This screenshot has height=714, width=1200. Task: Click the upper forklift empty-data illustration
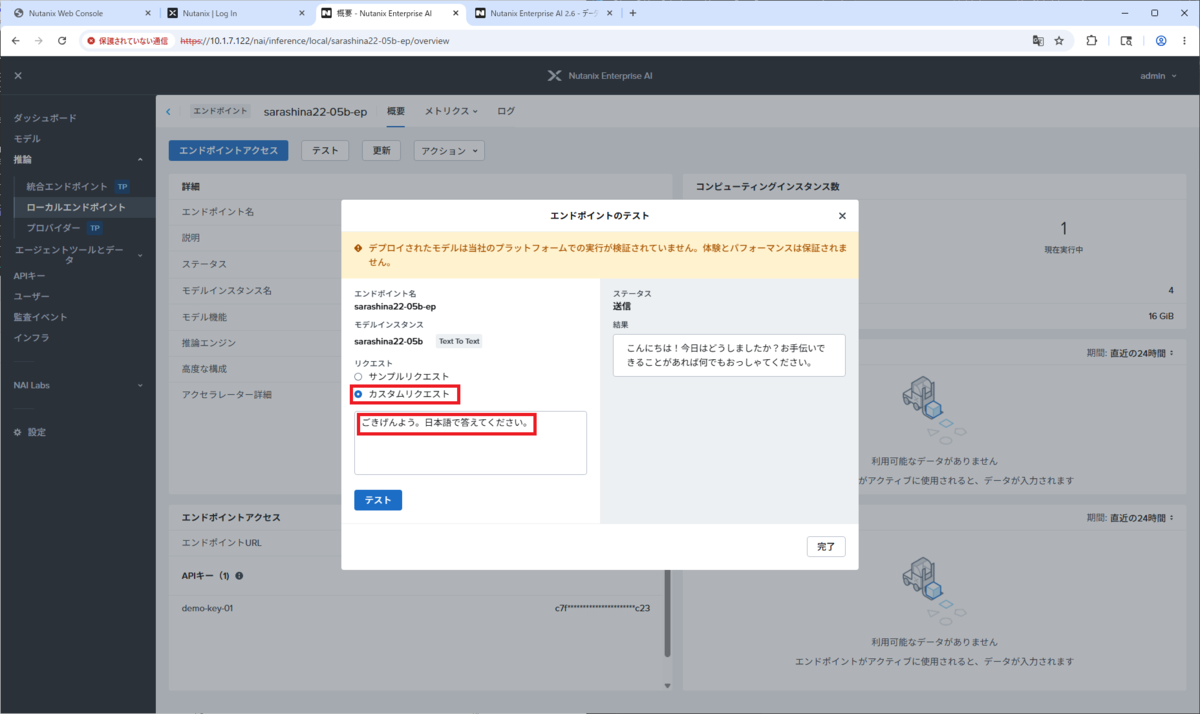tap(935, 411)
